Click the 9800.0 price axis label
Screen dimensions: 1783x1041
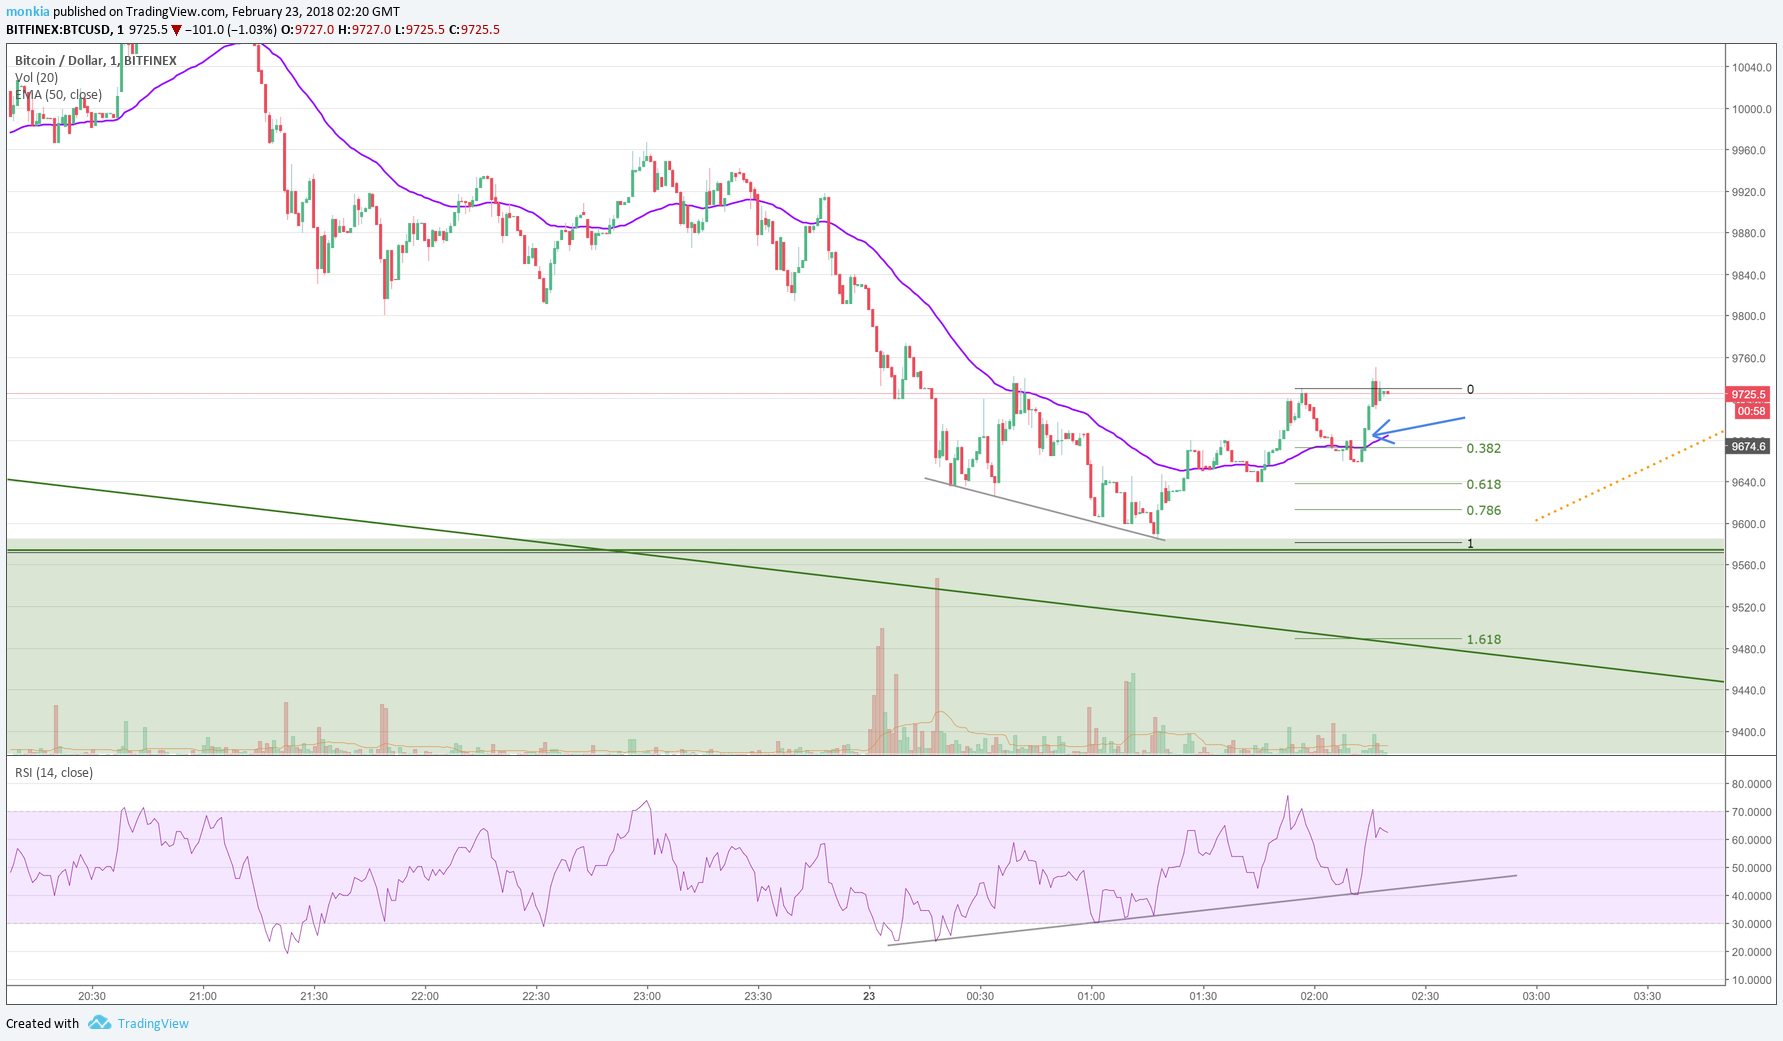(x=1750, y=316)
